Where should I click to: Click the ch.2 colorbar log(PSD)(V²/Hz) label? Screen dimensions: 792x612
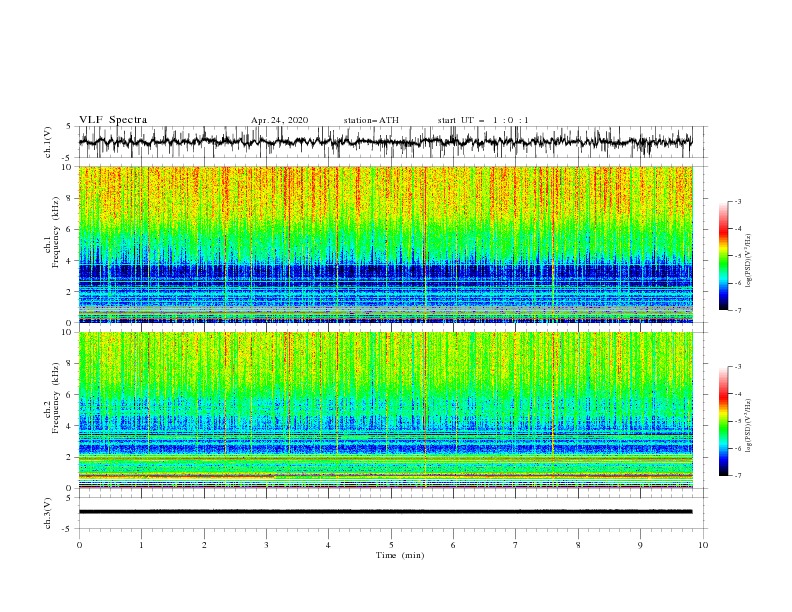748,426
